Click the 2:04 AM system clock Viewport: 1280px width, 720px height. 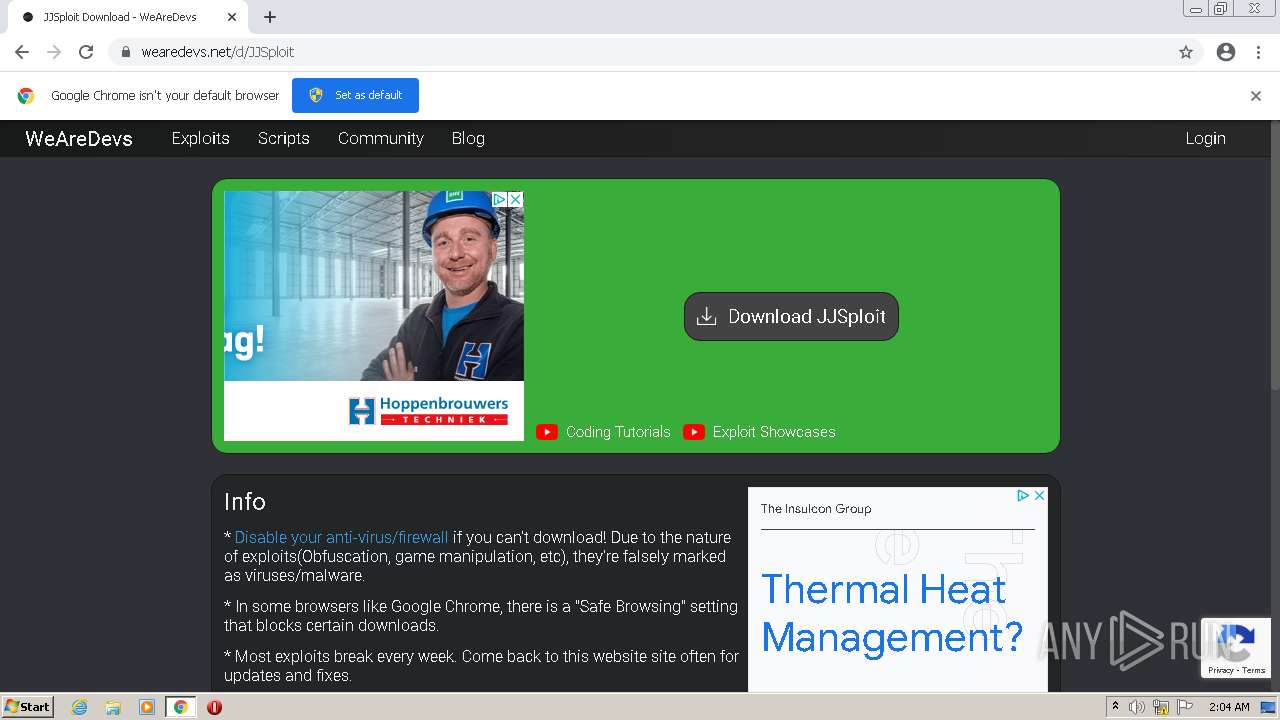tap(1228, 707)
